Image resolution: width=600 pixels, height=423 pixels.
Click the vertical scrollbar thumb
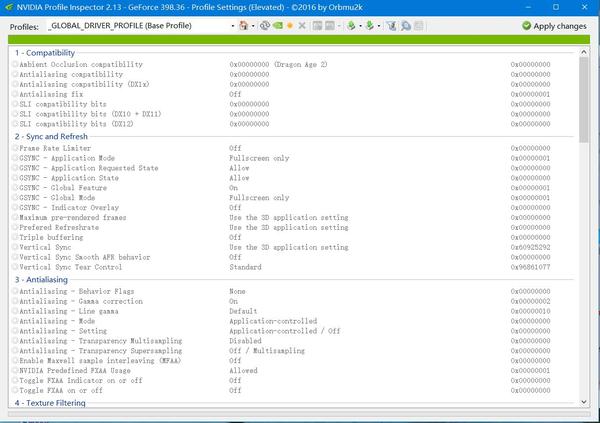pyautogui.click(x=584, y=100)
